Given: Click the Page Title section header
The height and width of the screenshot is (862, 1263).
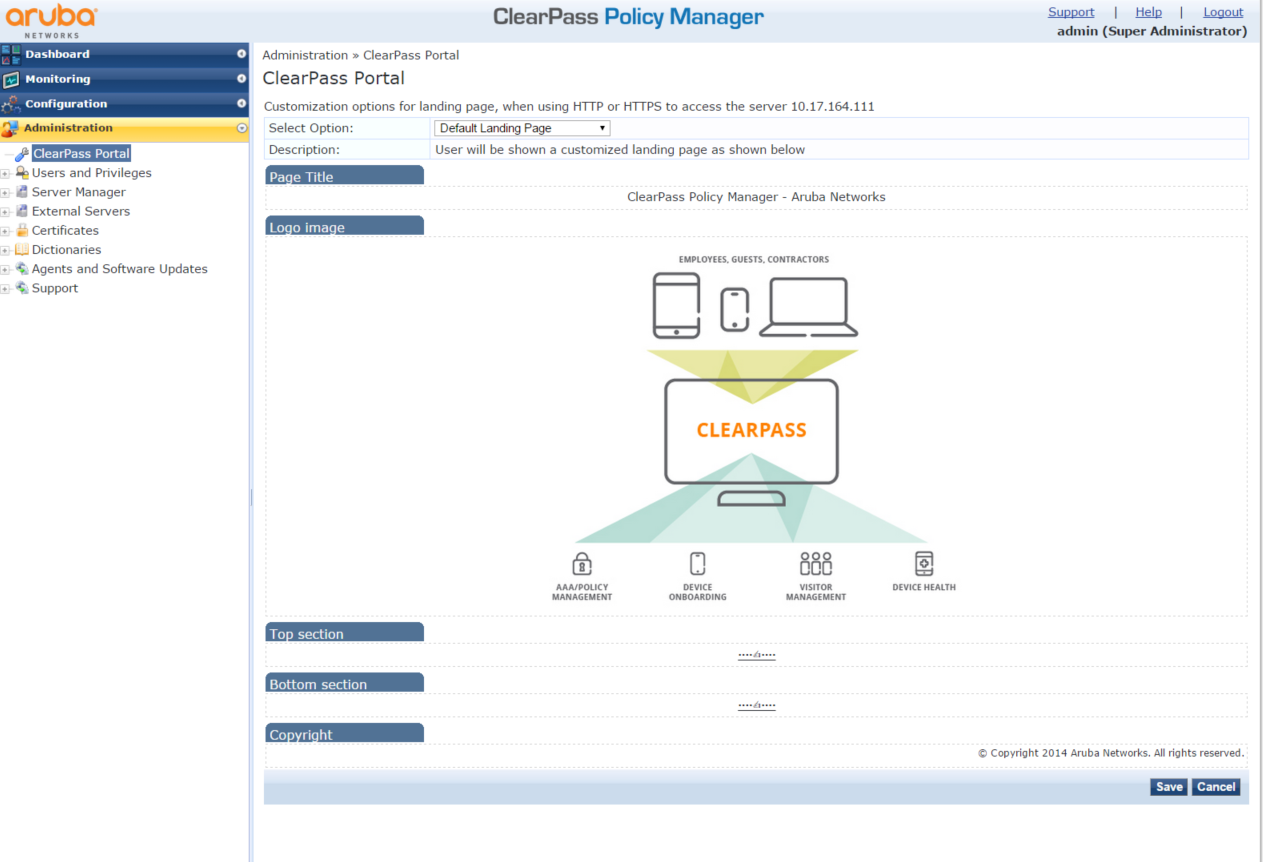Looking at the screenshot, I should tap(344, 176).
